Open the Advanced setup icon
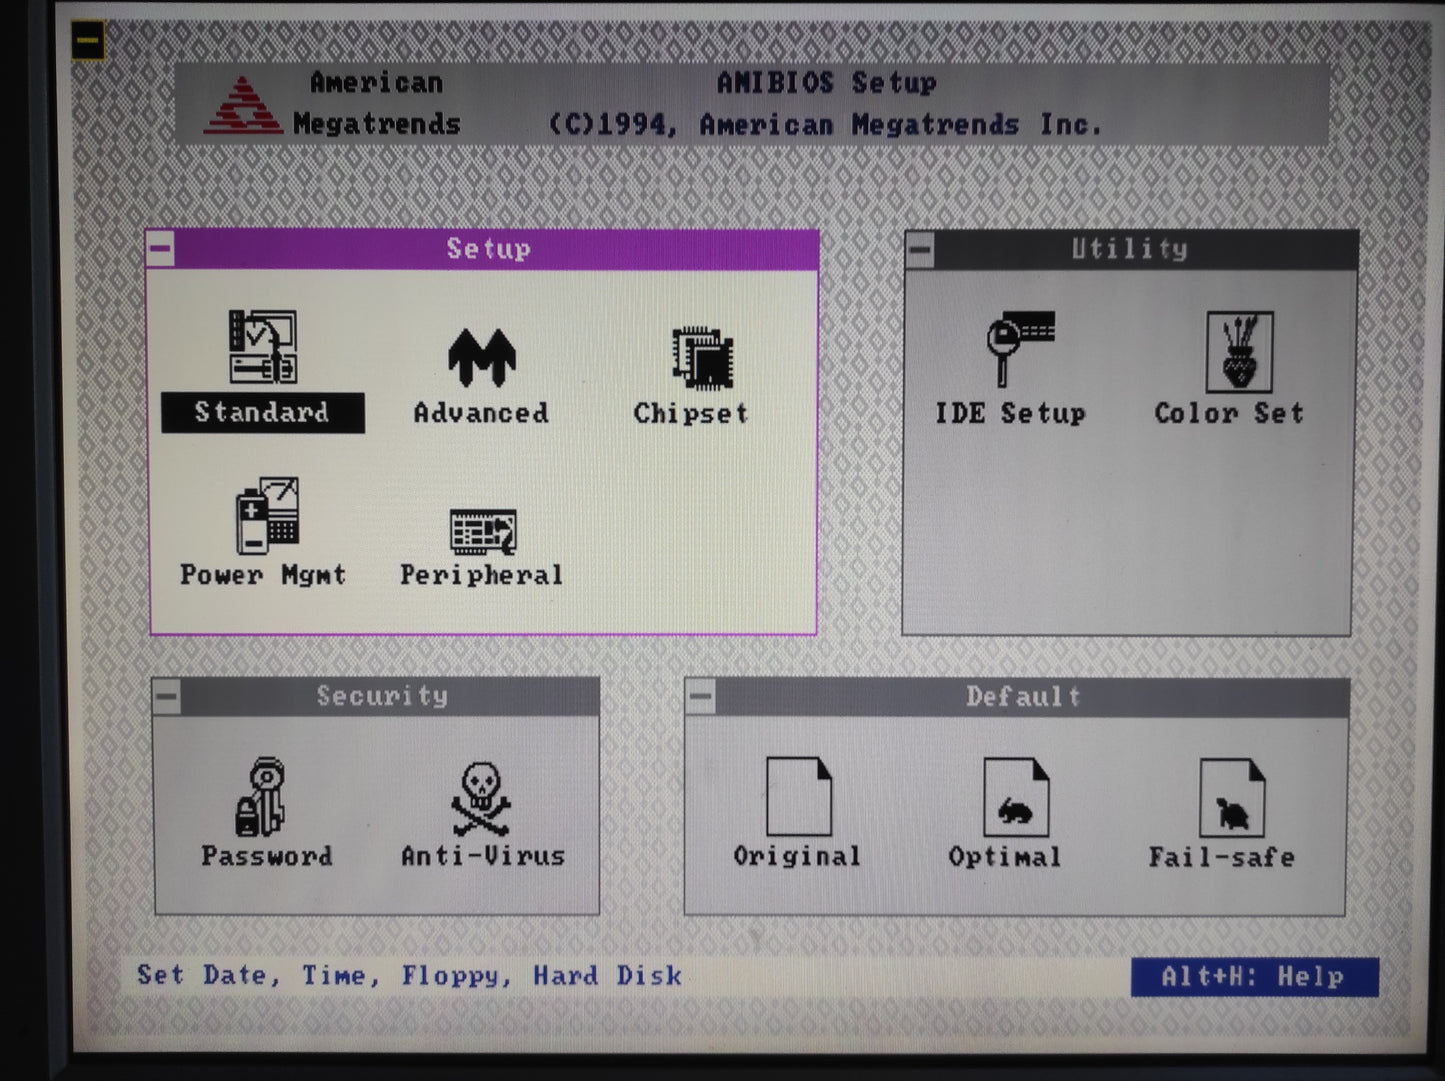 click(x=481, y=358)
